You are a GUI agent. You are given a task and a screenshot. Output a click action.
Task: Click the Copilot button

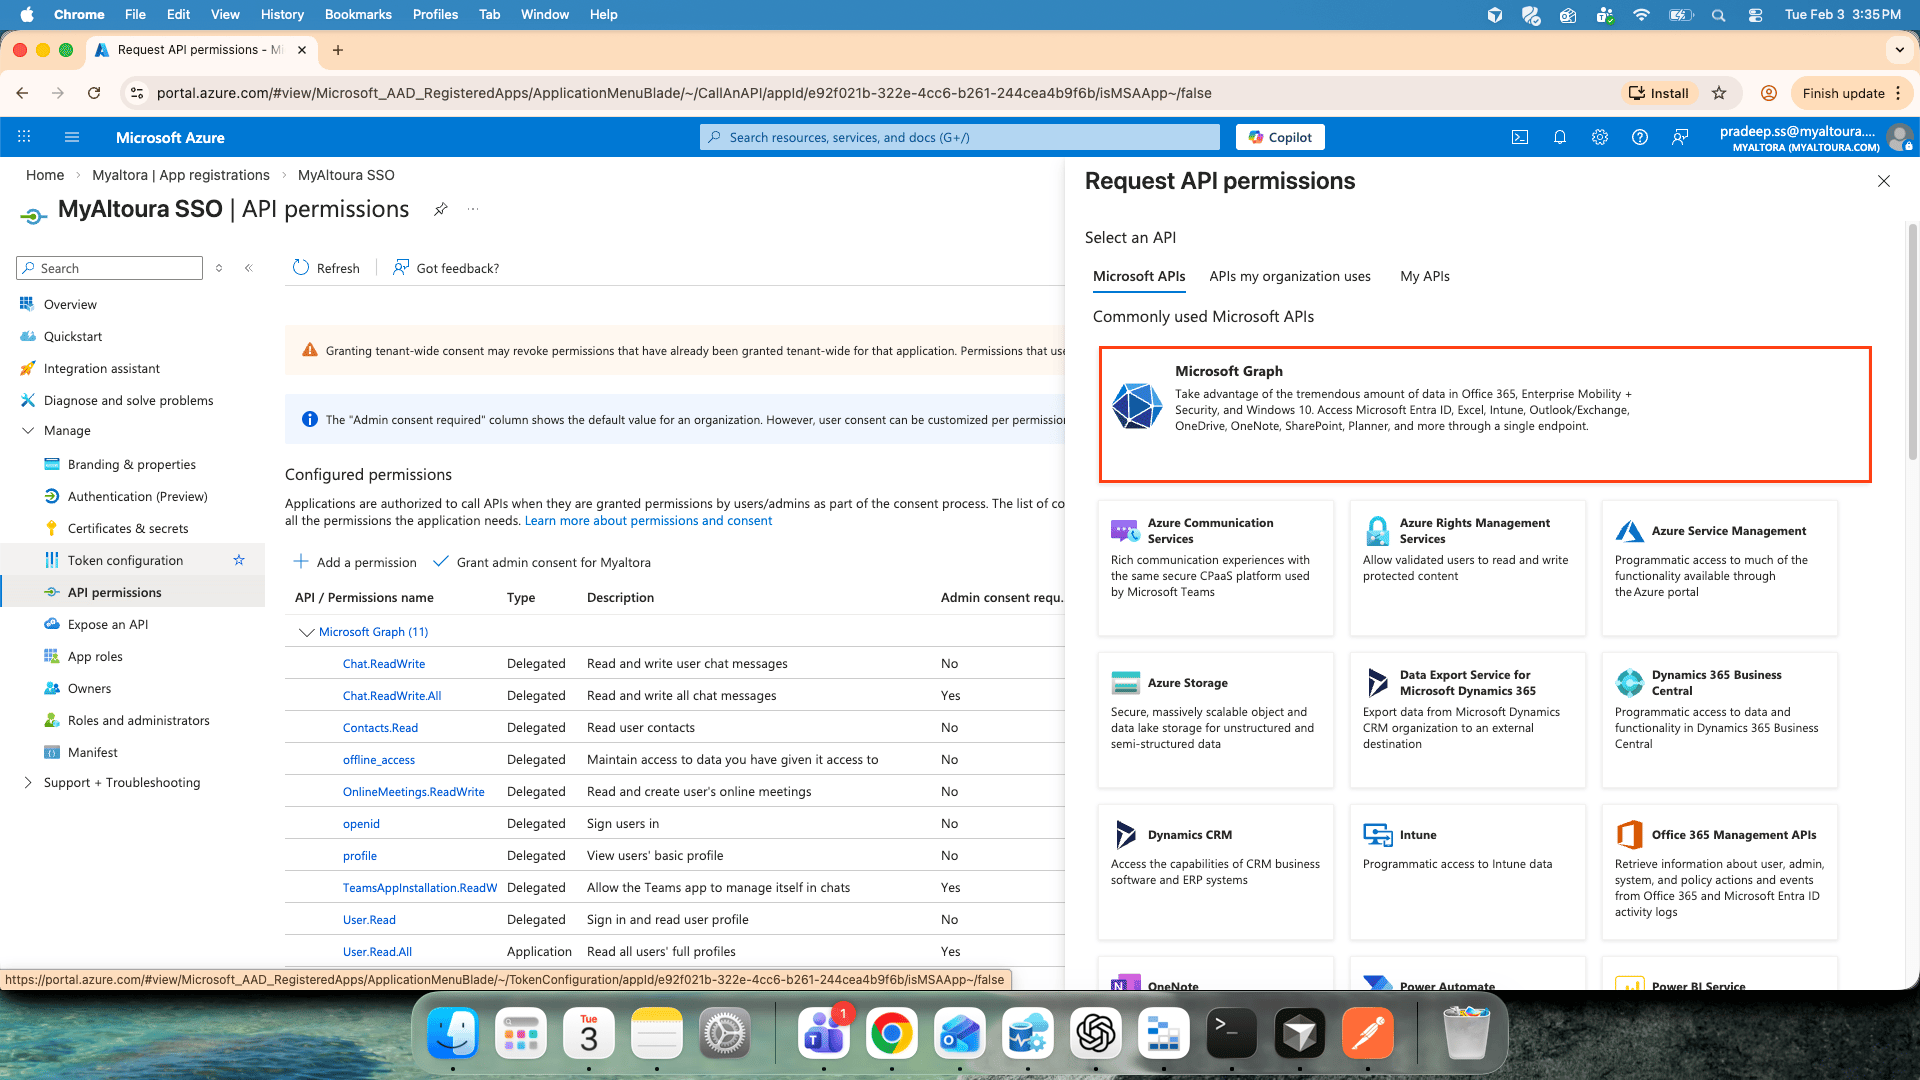(x=1280, y=137)
